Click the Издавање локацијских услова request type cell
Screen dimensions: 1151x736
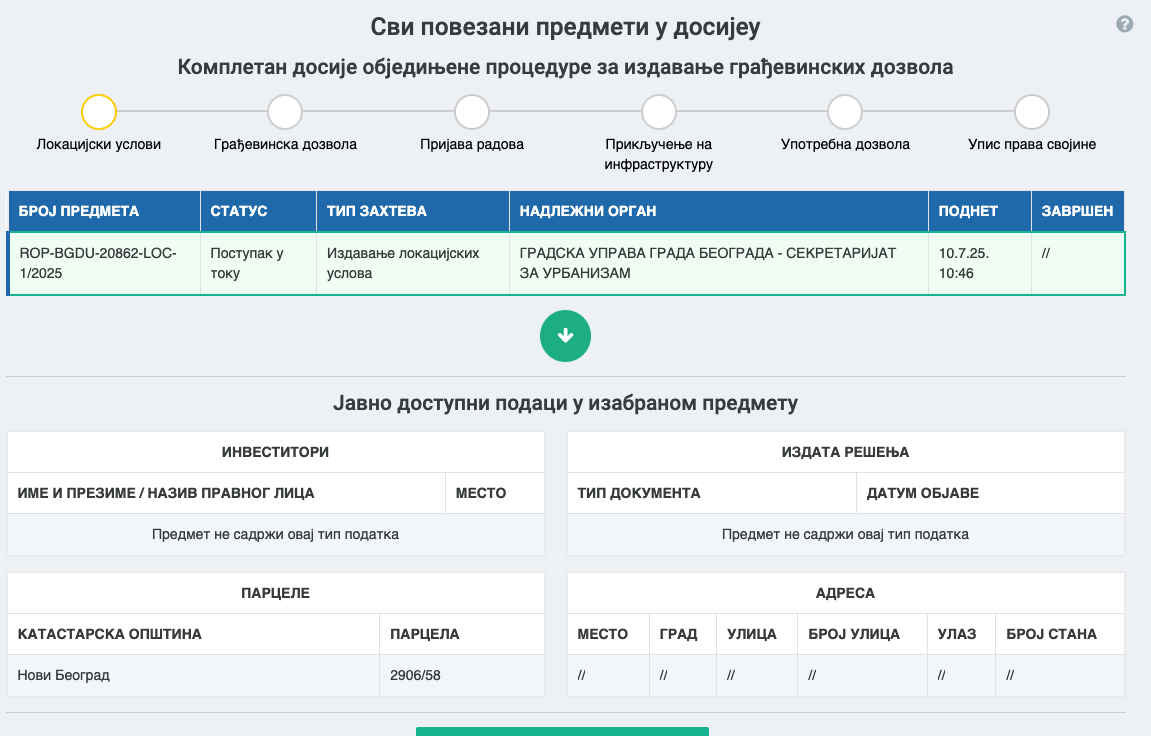click(x=403, y=263)
